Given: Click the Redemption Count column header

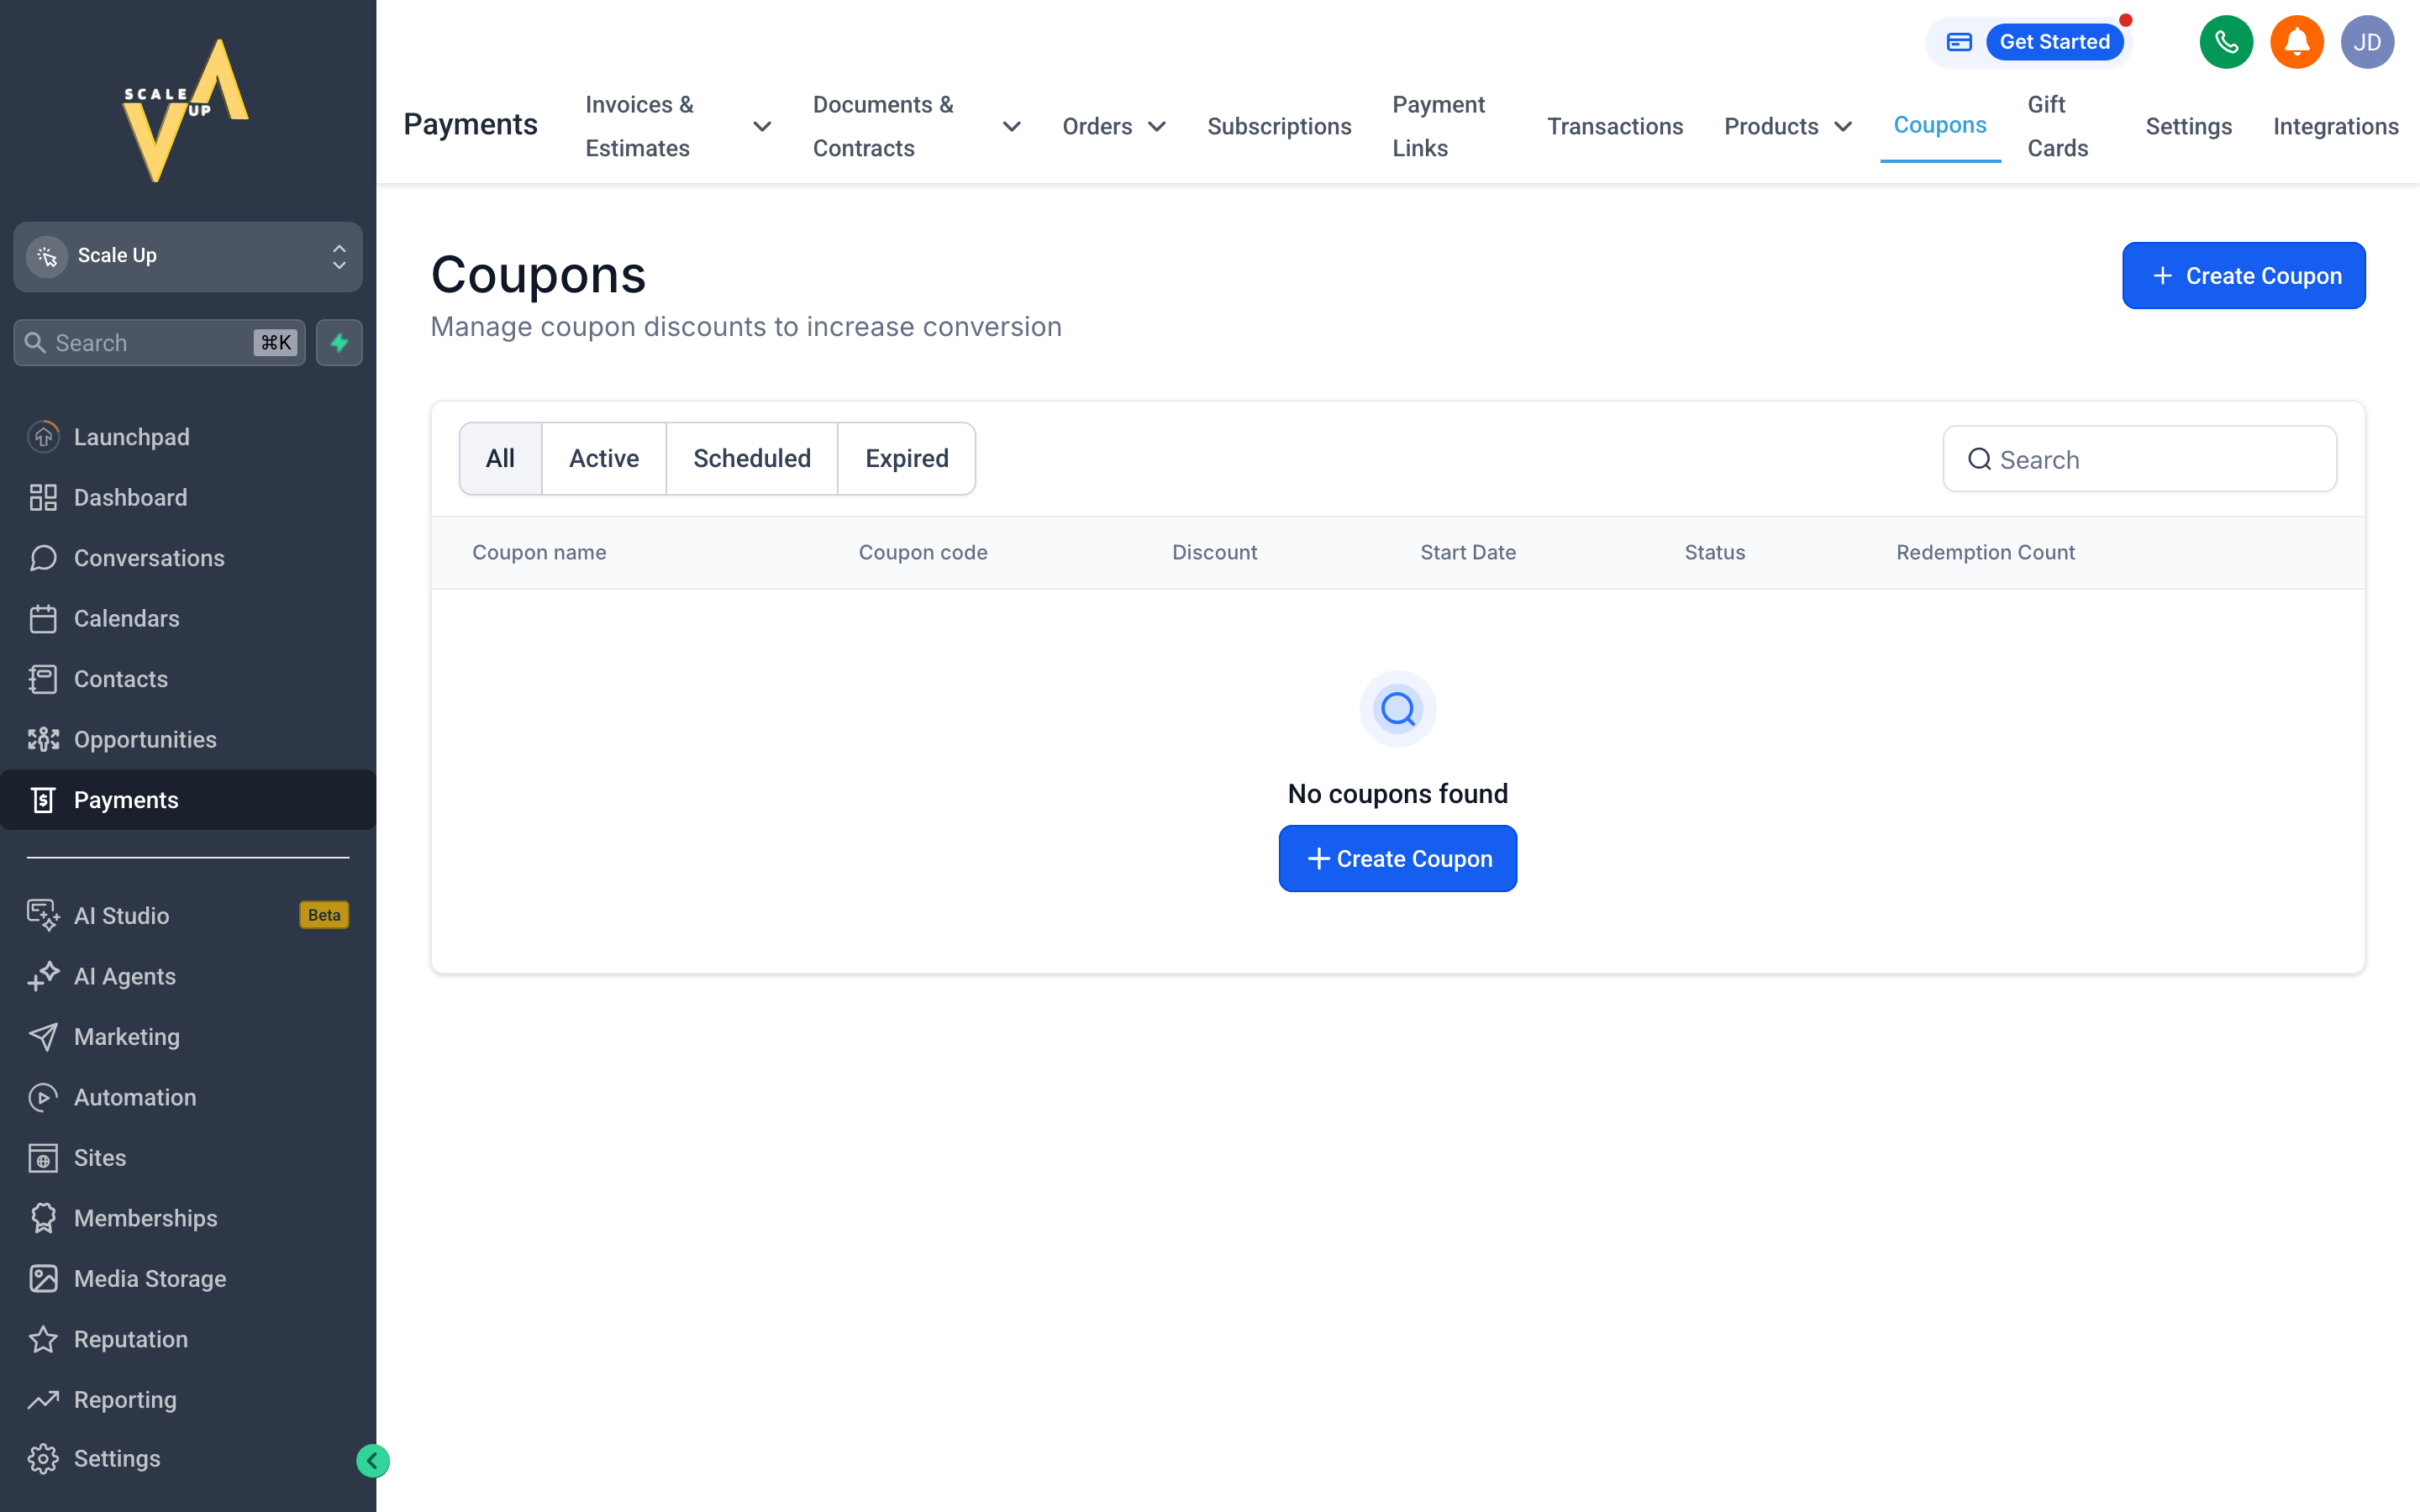Looking at the screenshot, I should [1985, 552].
